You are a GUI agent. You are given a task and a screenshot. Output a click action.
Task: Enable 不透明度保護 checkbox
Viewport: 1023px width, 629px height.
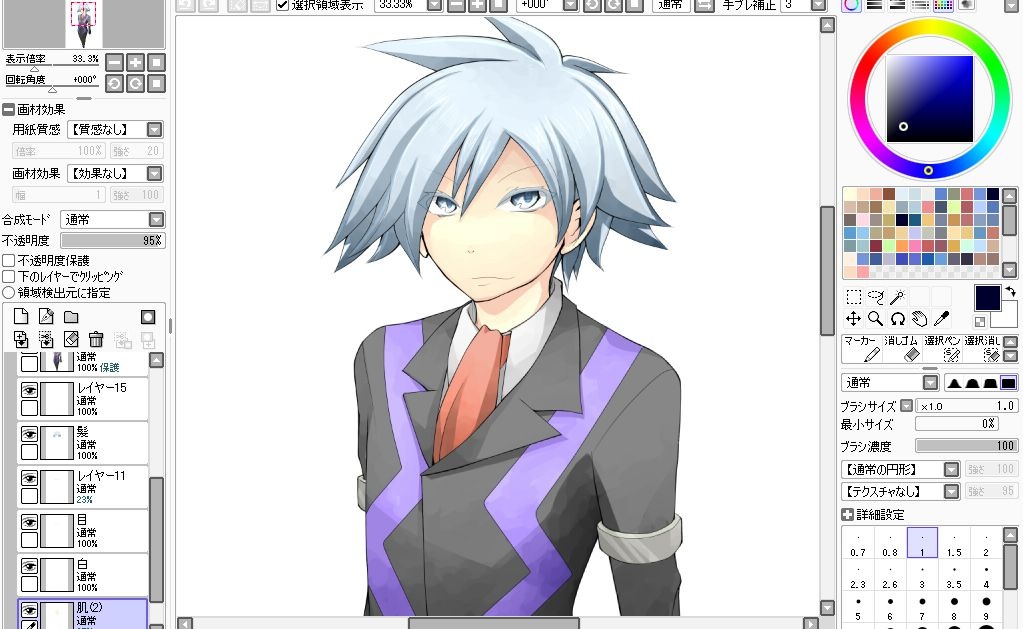pyautogui.click(x=8, y=260)
